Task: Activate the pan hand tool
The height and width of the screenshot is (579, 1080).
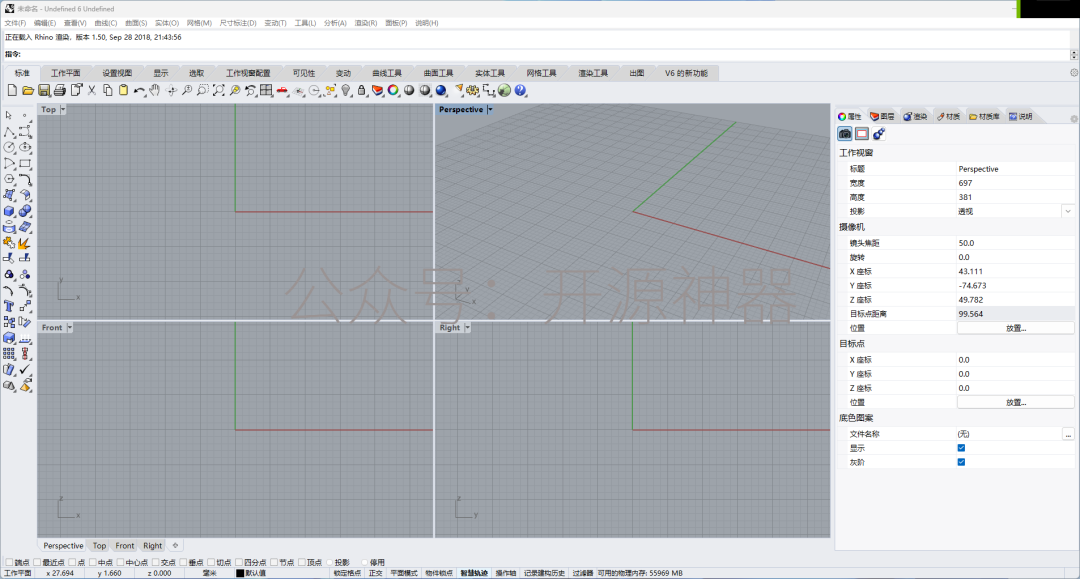Action: point(155,90)
